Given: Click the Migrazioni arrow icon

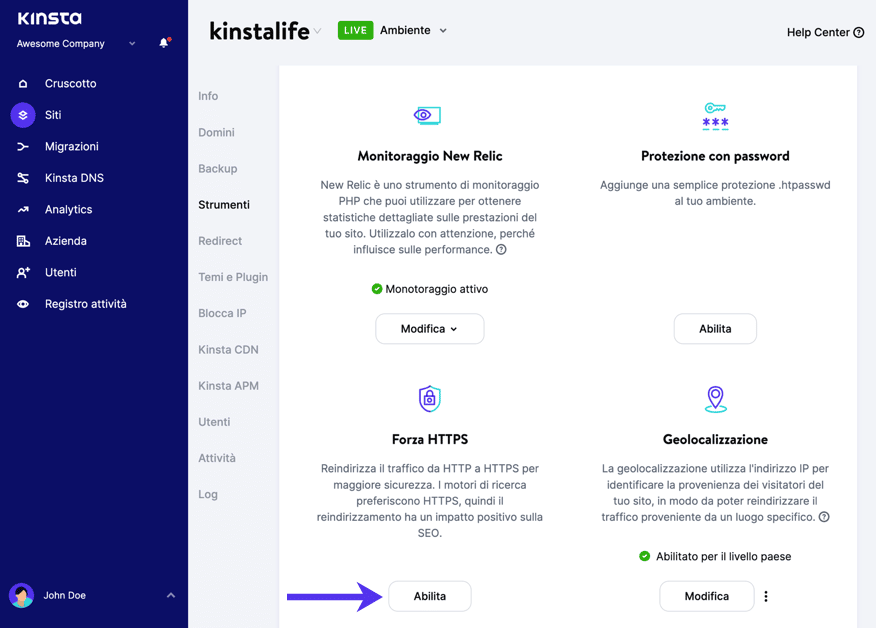Looking at the screenshot, I should point(23,147).
